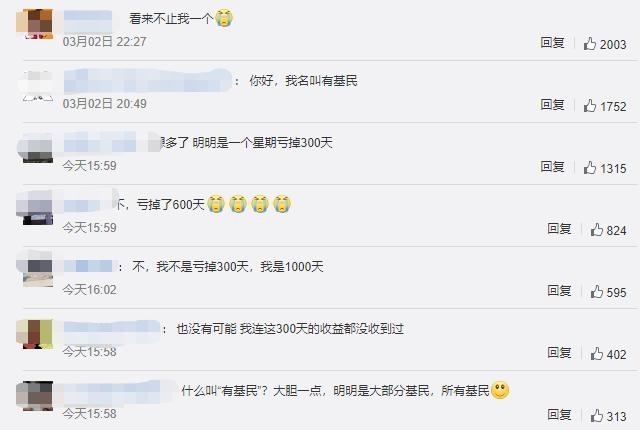Reply to the 22:27 comment on 03月02日
The height and width of the screenshot is (430, 640).
click(552, 42)
